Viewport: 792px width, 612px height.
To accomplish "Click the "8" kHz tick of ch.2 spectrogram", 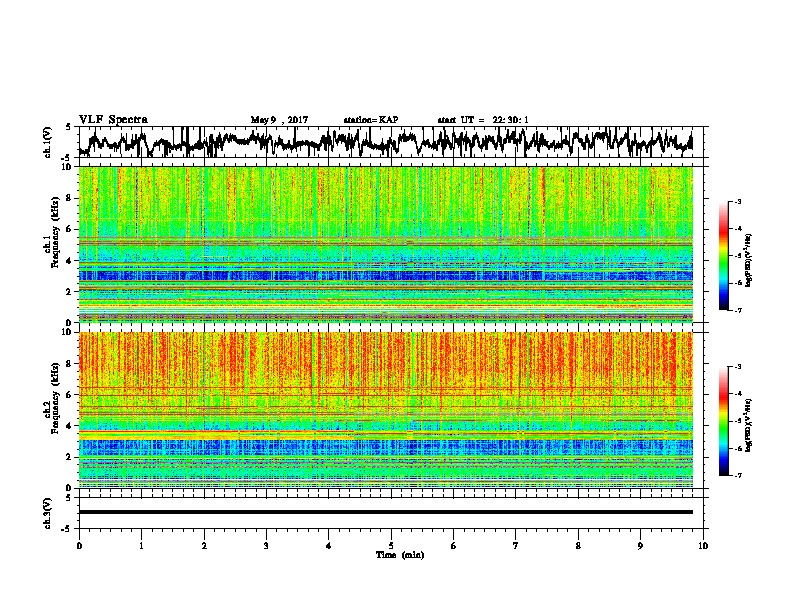I will [x=70, y=364].
